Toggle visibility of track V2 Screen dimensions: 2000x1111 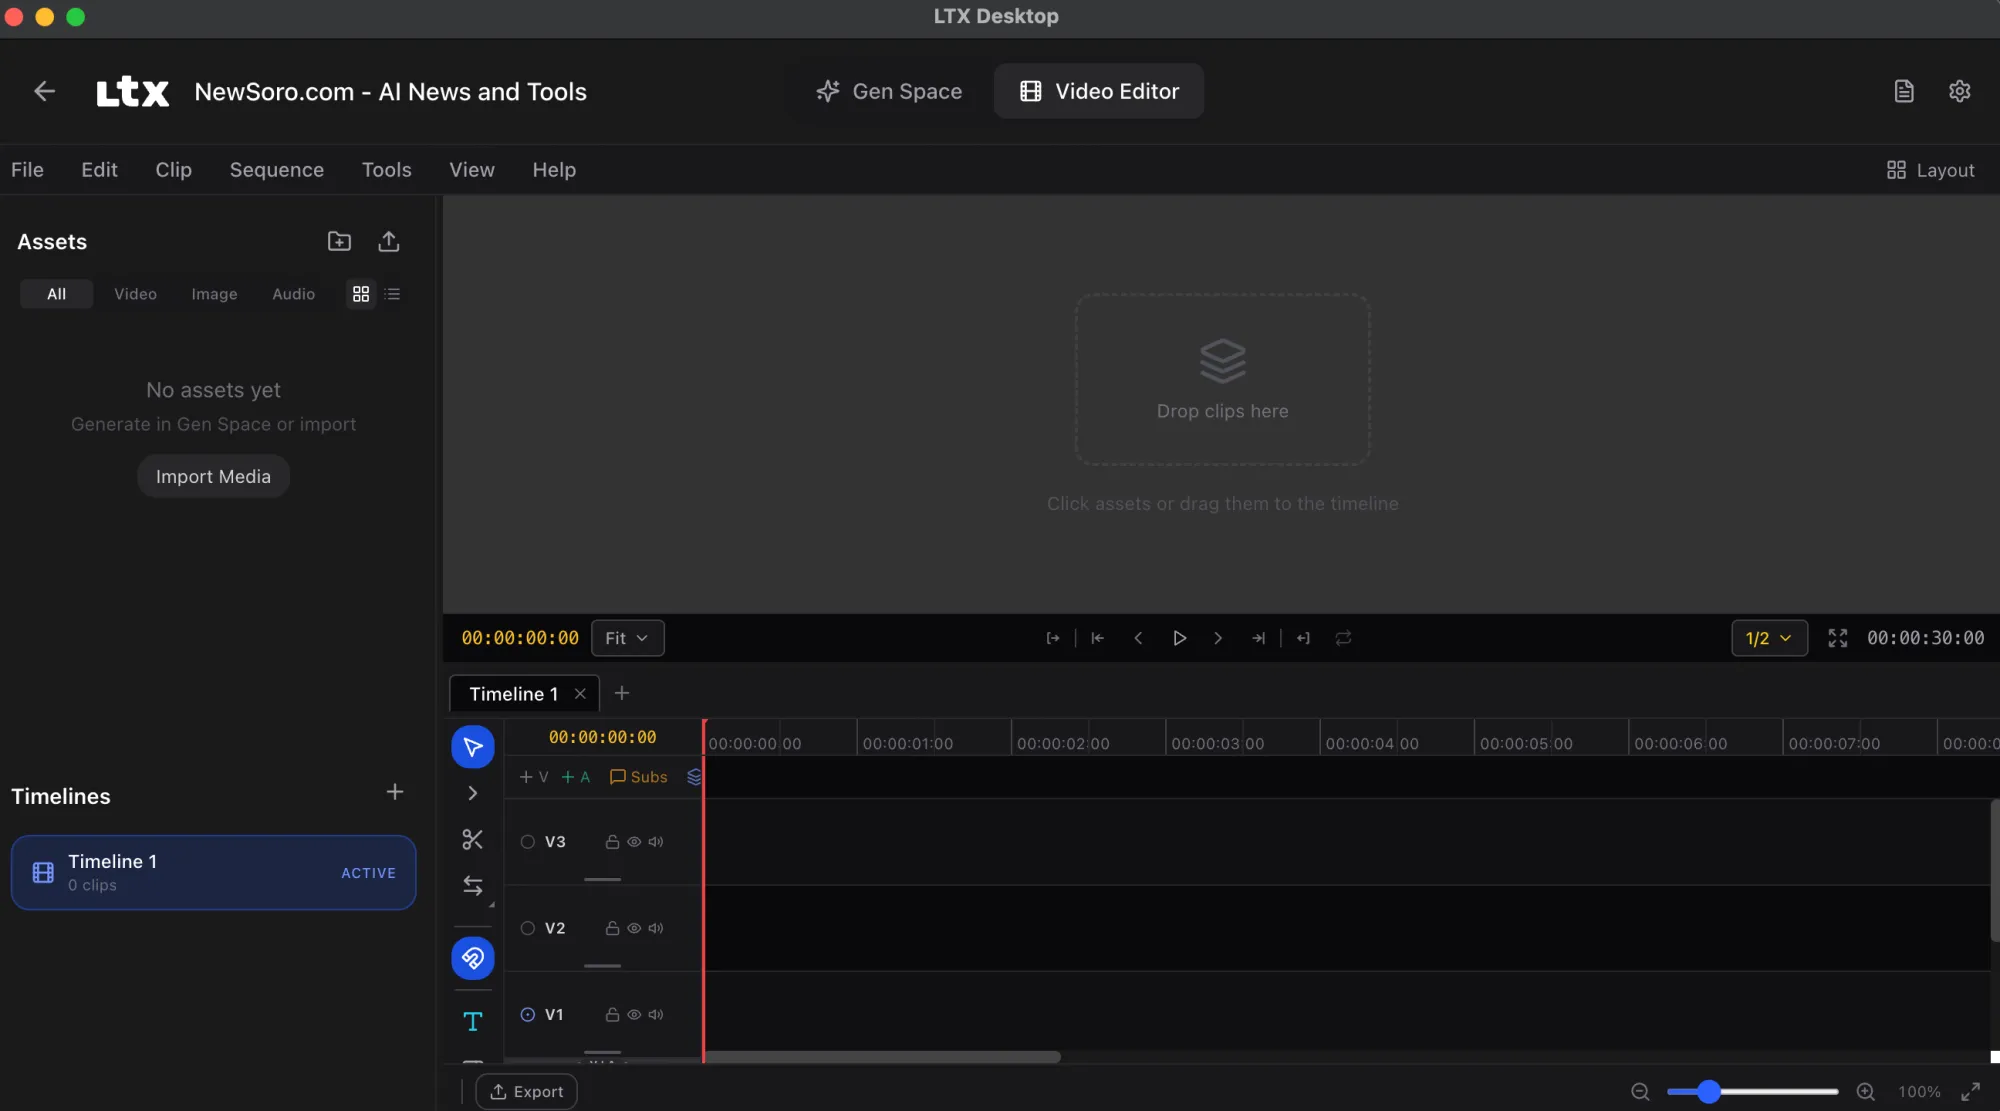coord(634,928)
